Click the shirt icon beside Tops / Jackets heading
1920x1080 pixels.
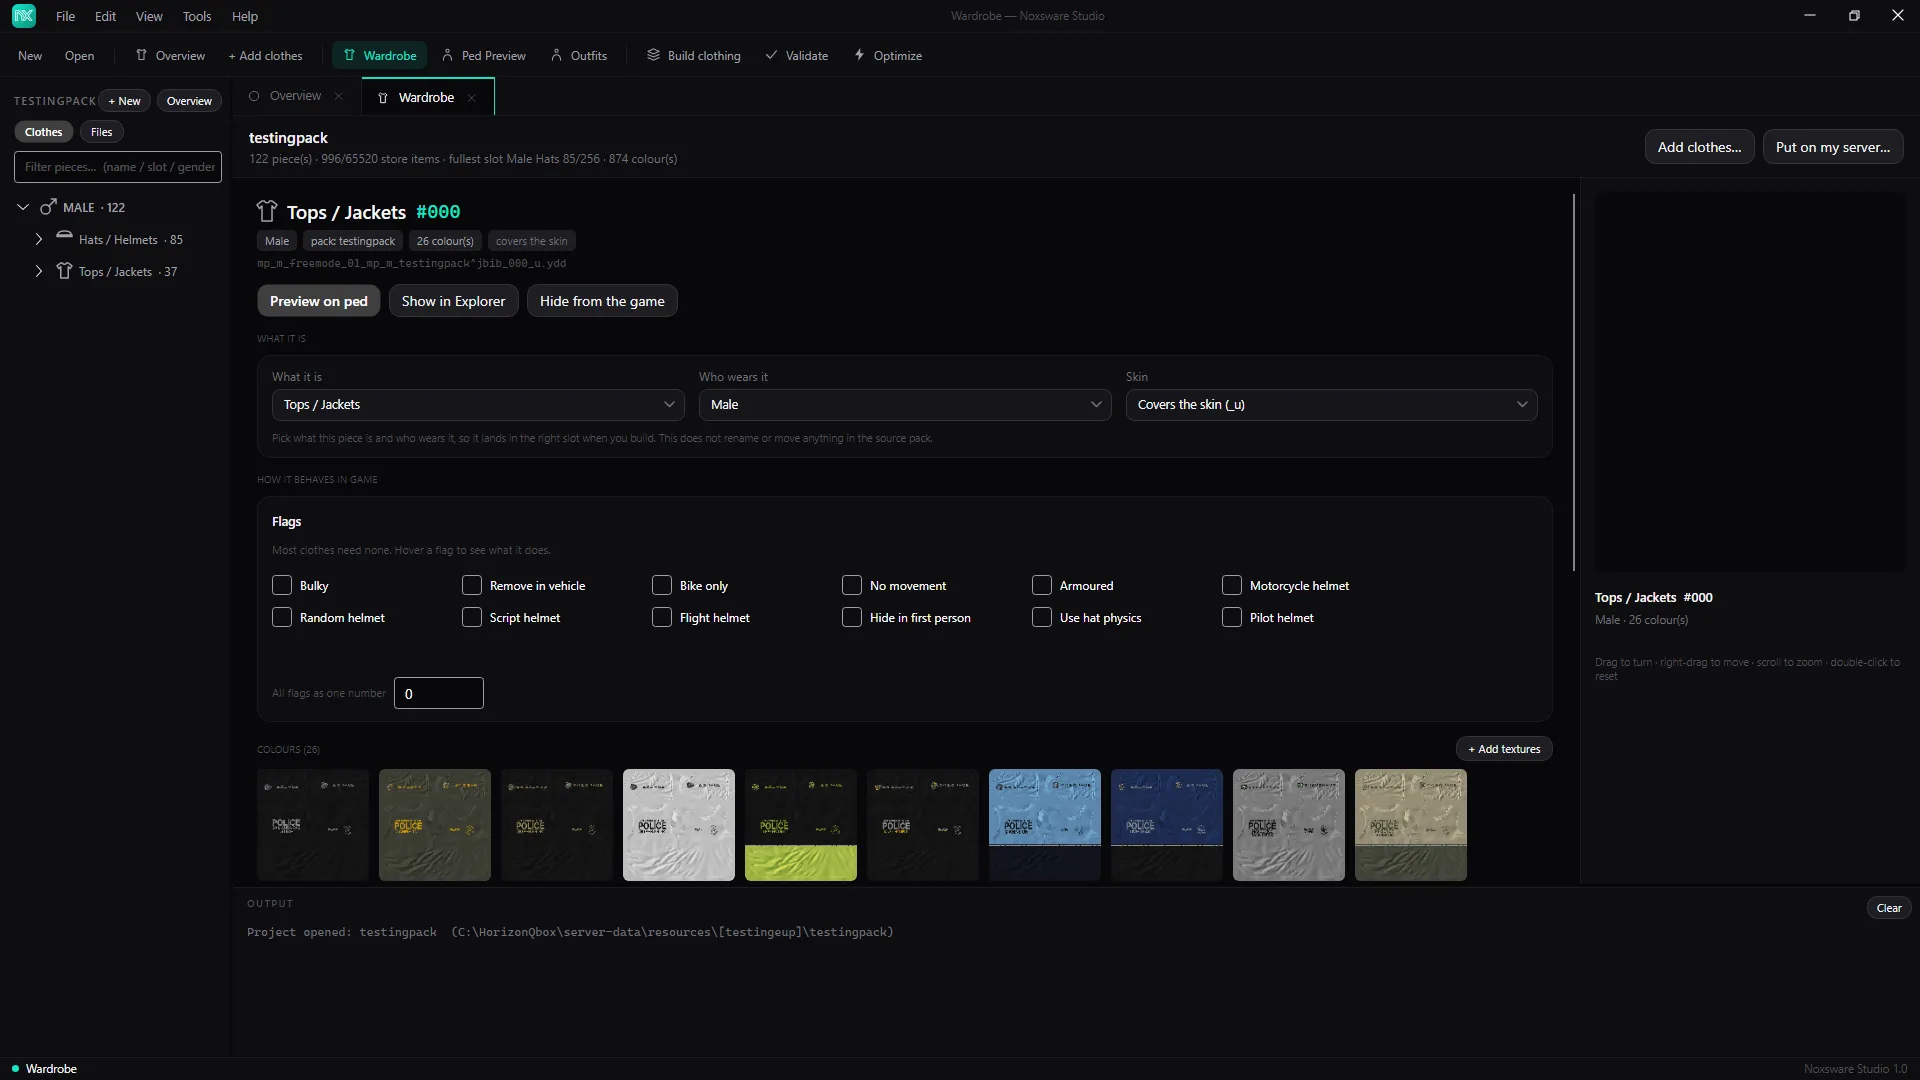pyautogui.click(x=267, y=211)
